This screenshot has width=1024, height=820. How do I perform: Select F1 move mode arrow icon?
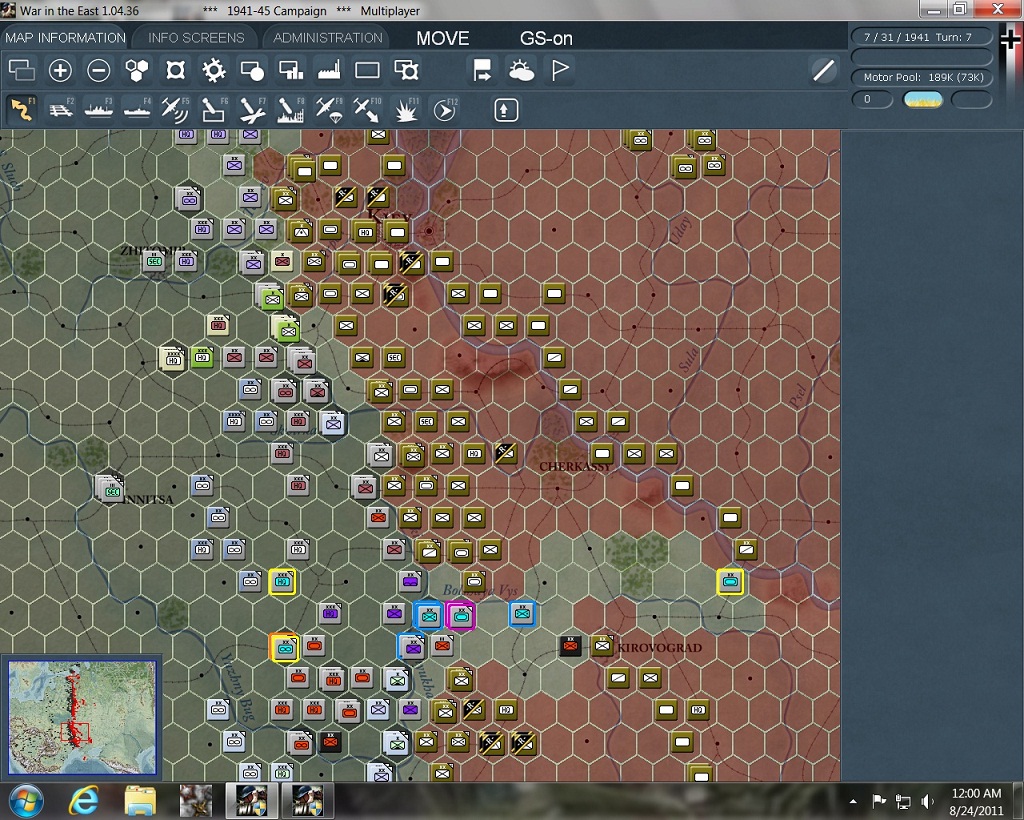22,110
